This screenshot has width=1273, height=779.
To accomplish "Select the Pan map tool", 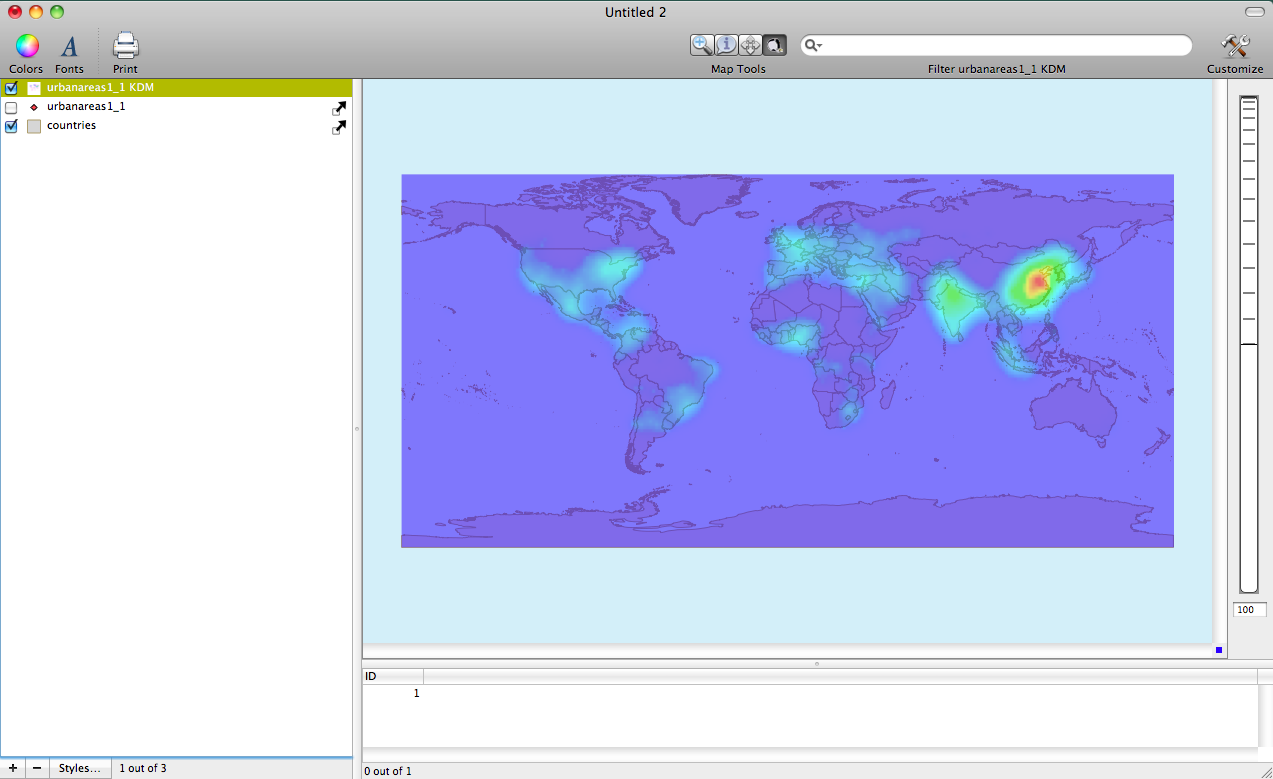I will pos(750,45).
